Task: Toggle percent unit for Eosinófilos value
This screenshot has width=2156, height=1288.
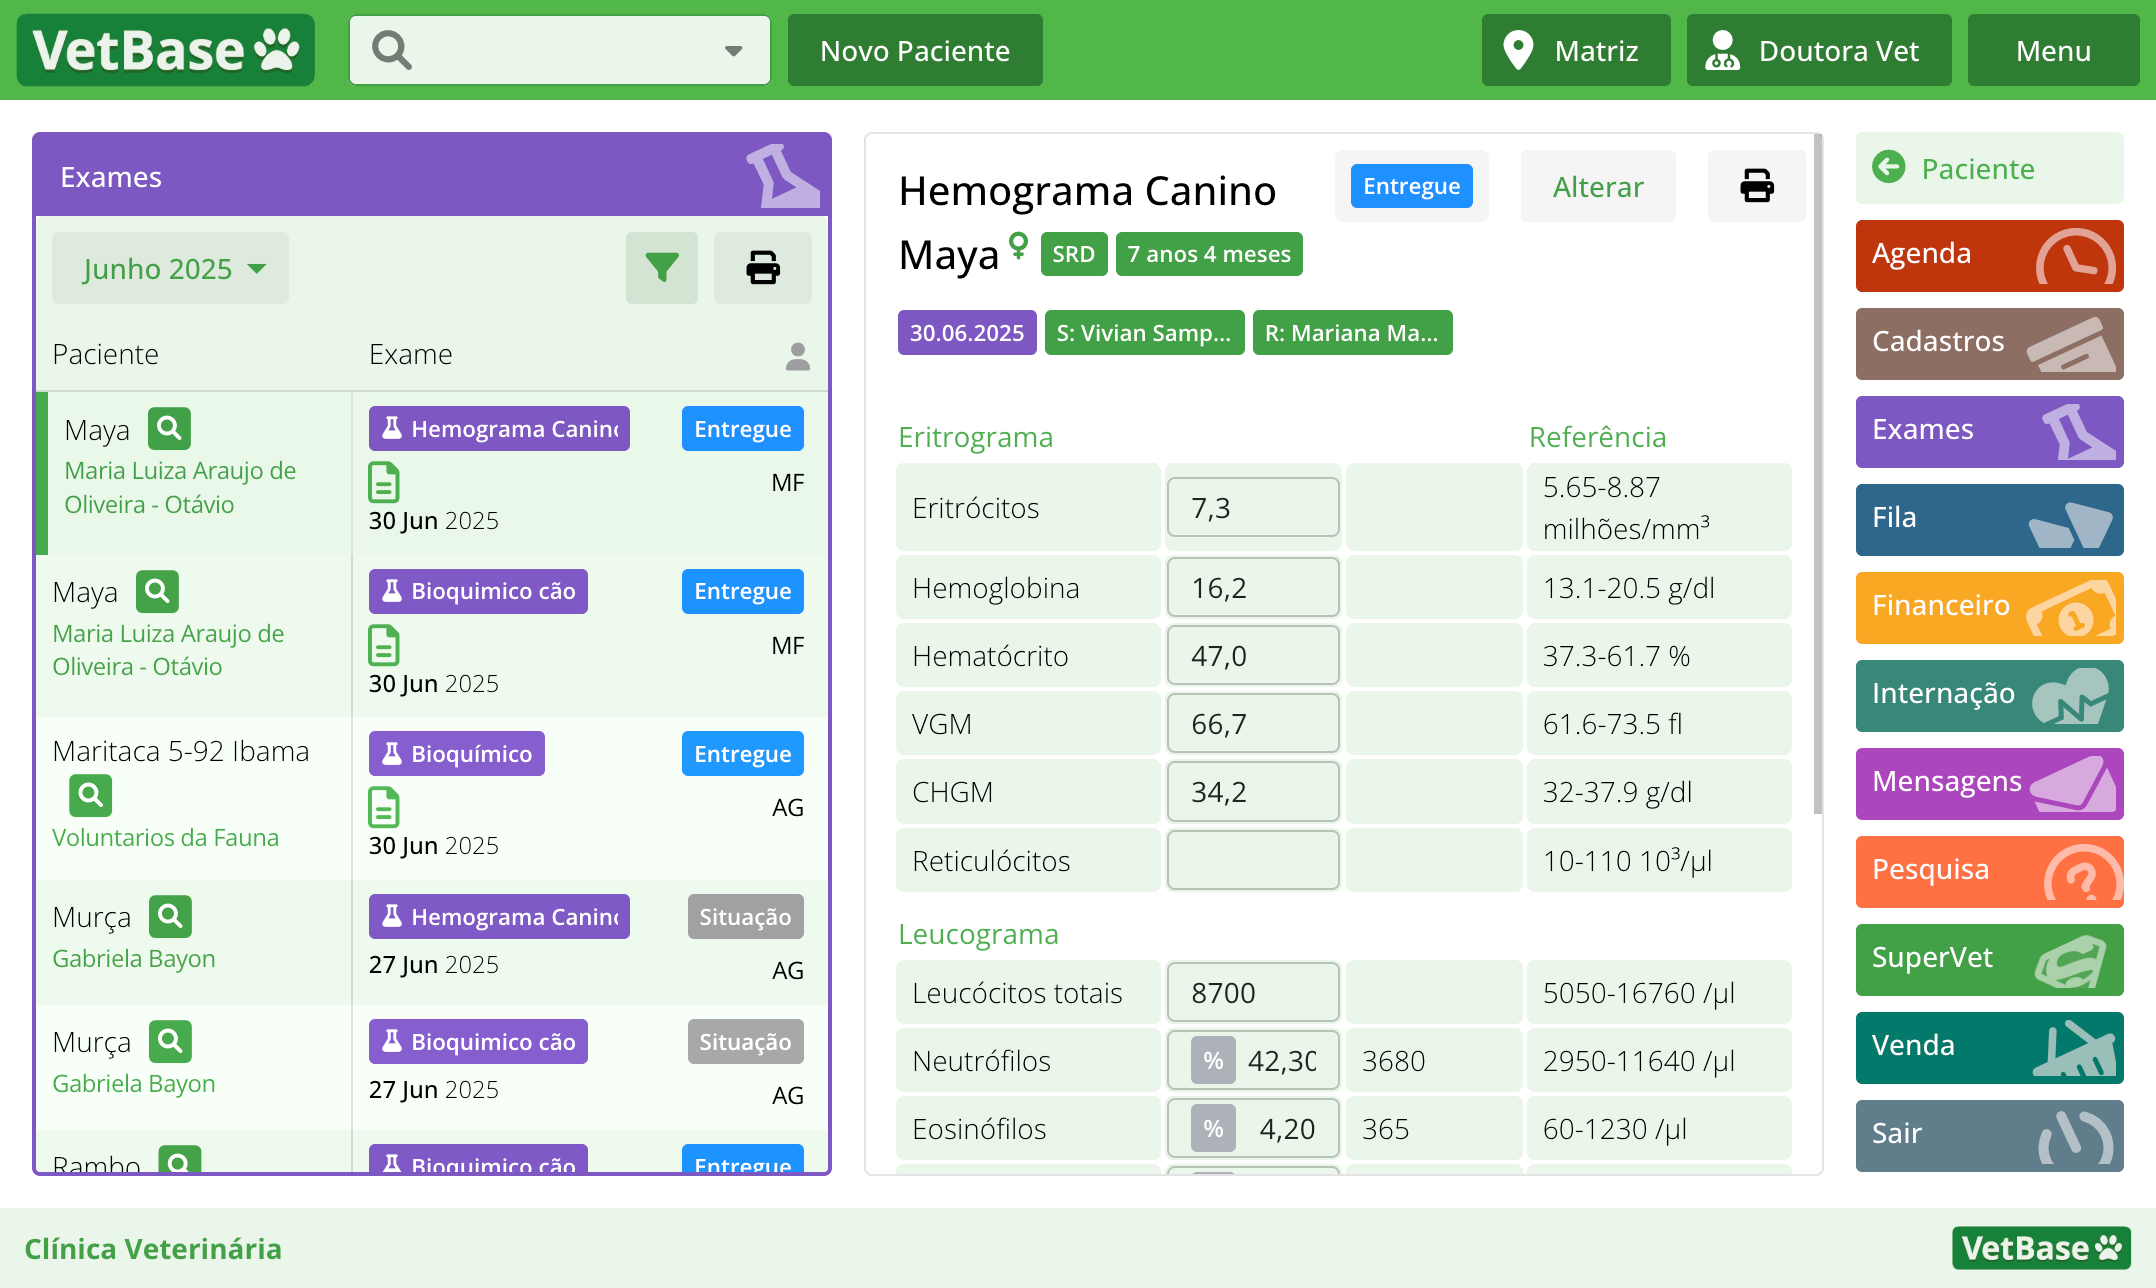Action: click(x=1213, y=1129)
